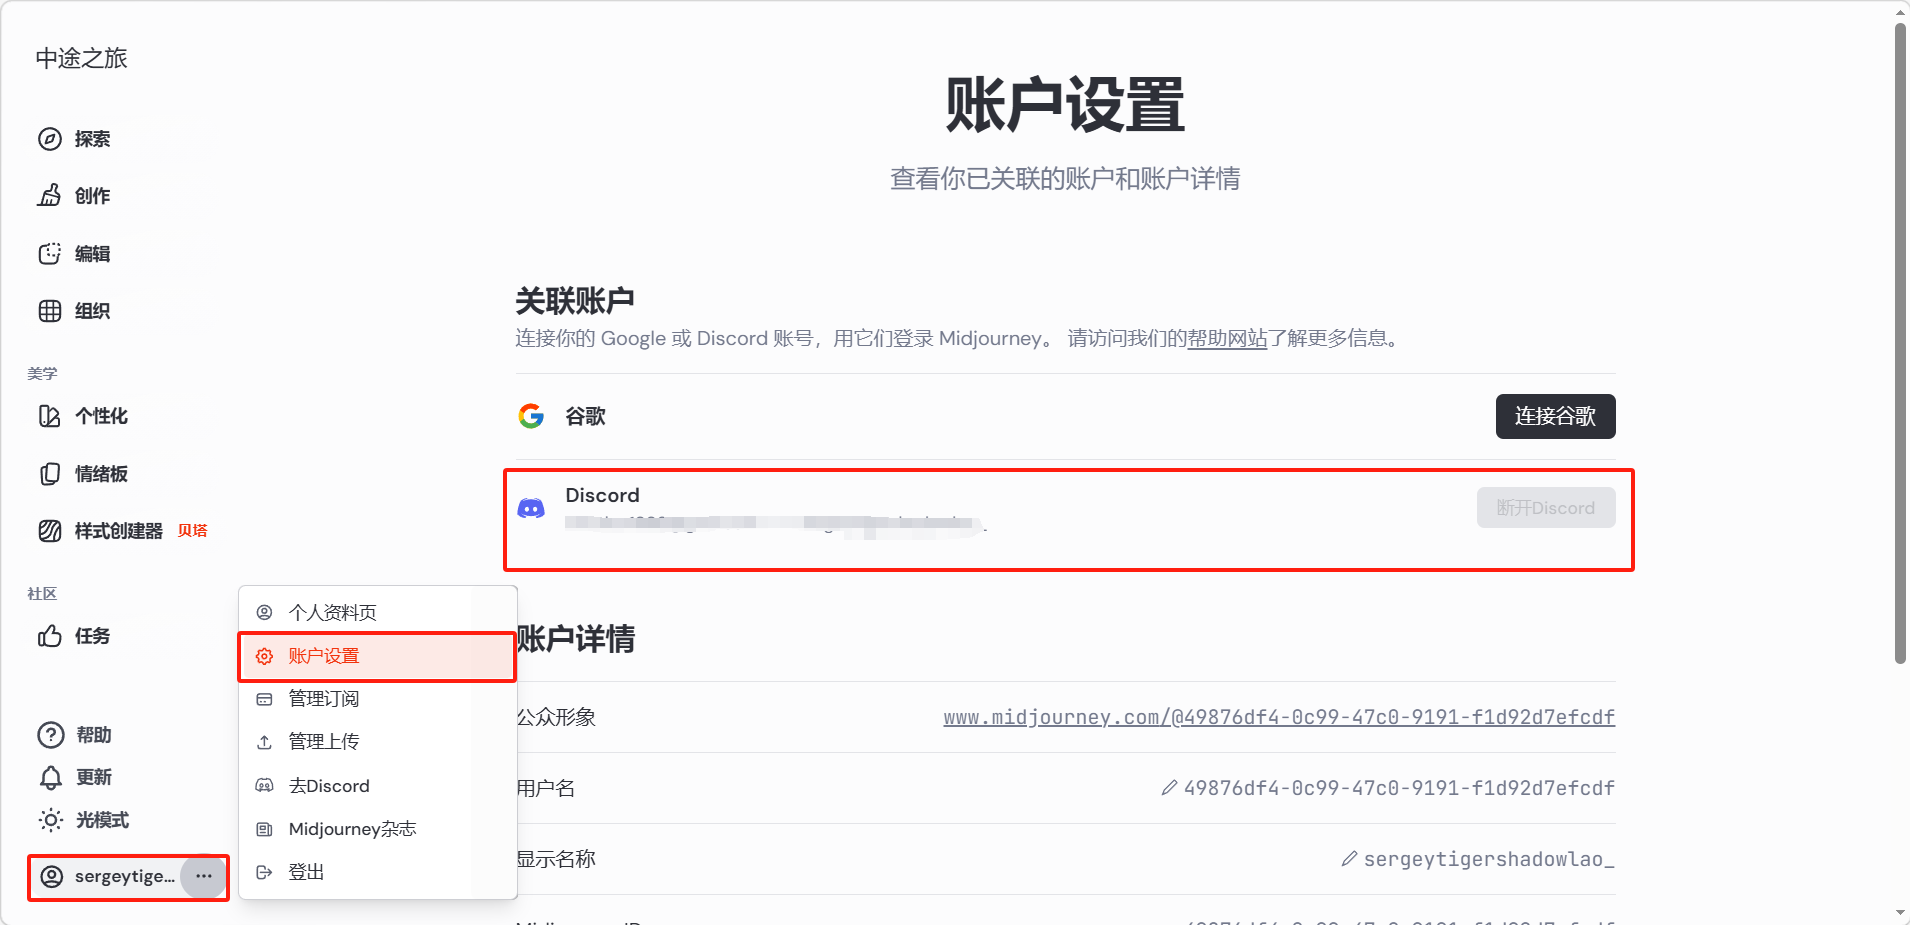This screenshot has height=925, width=1910.
Task: Open the Organize (组织) grid icon
Action: click(x=50, y=311)
